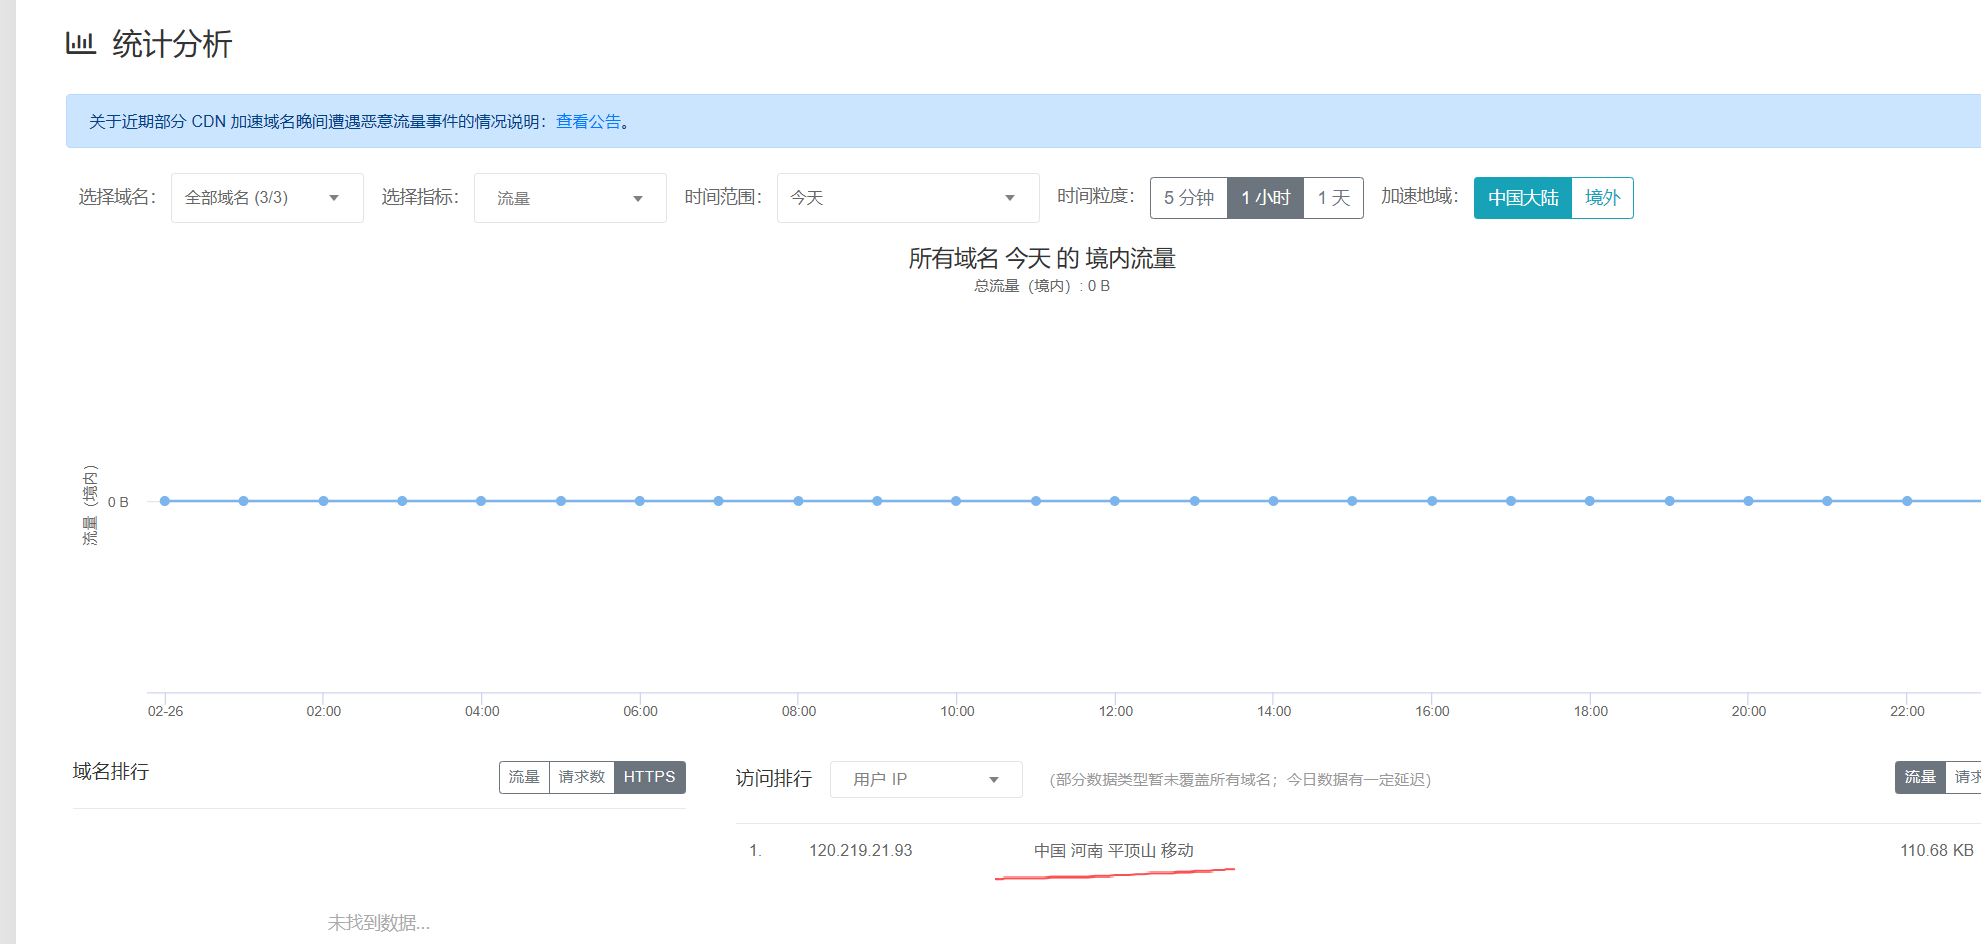Show domain ranking by 请求数
This screenshot has width=1981, height=944.
click(581, 777)
